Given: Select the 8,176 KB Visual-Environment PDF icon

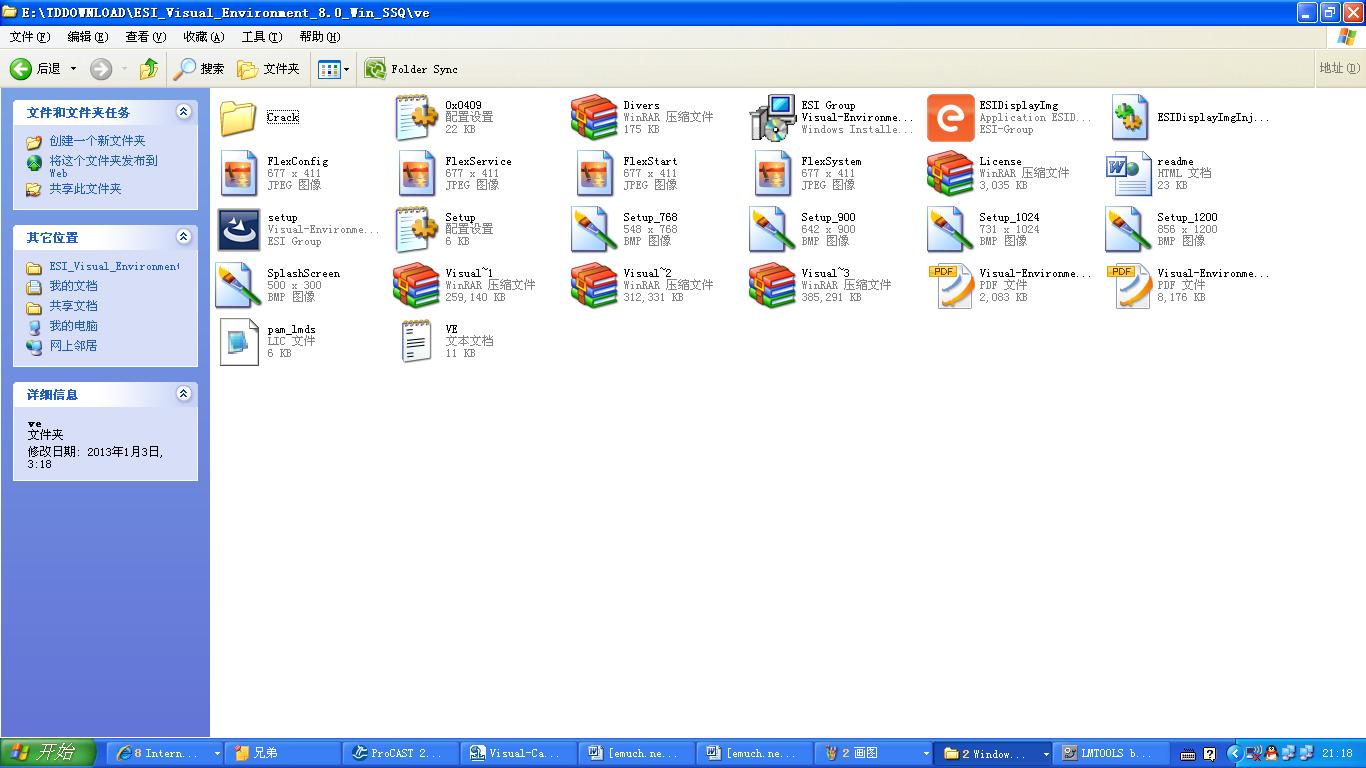Looking at the screenshot, I should pos(1128,286).
